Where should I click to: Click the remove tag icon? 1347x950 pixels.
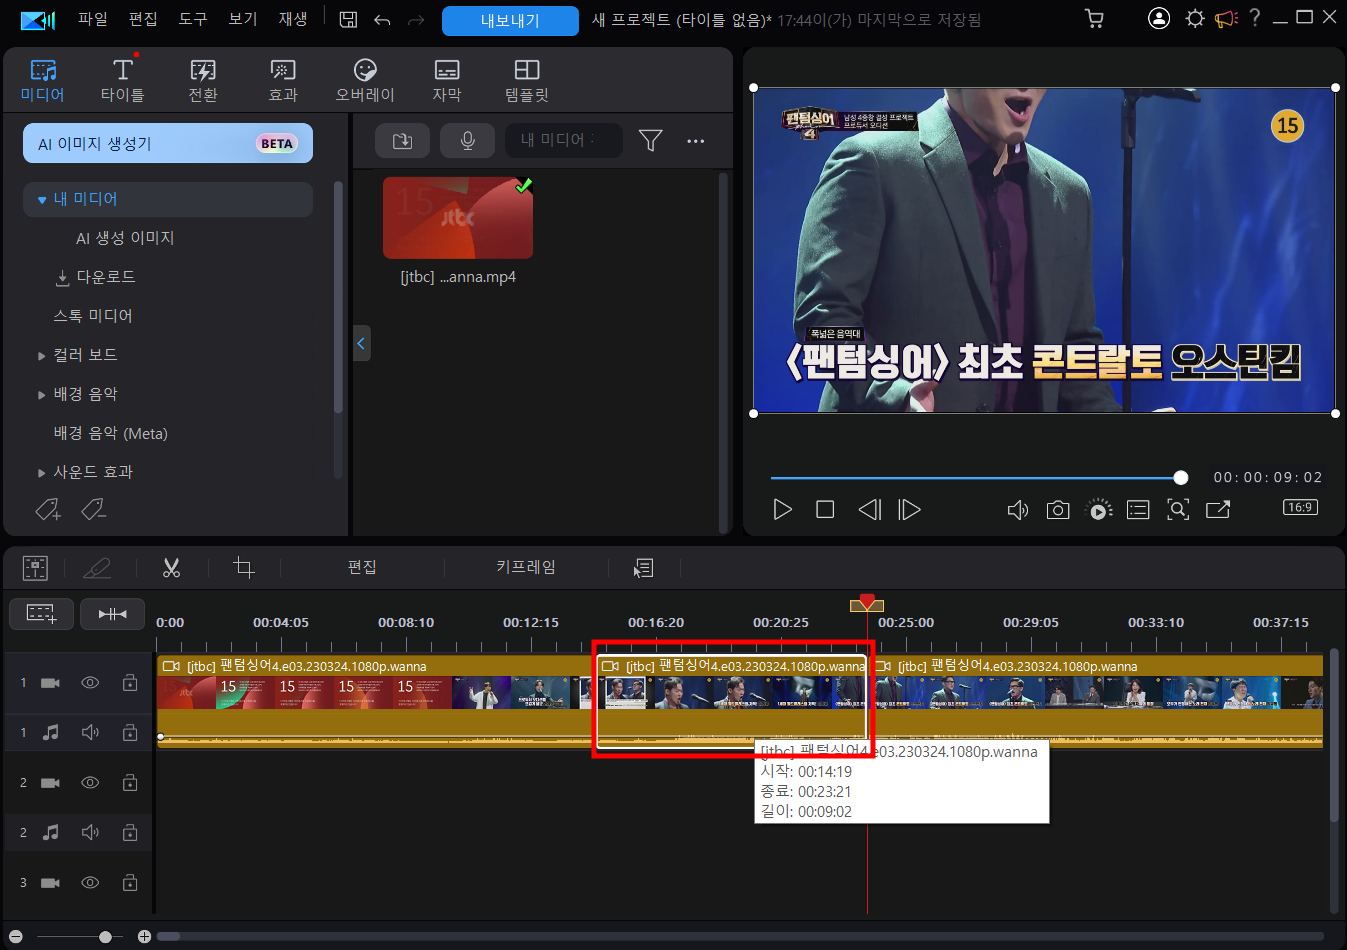[94, 510]
